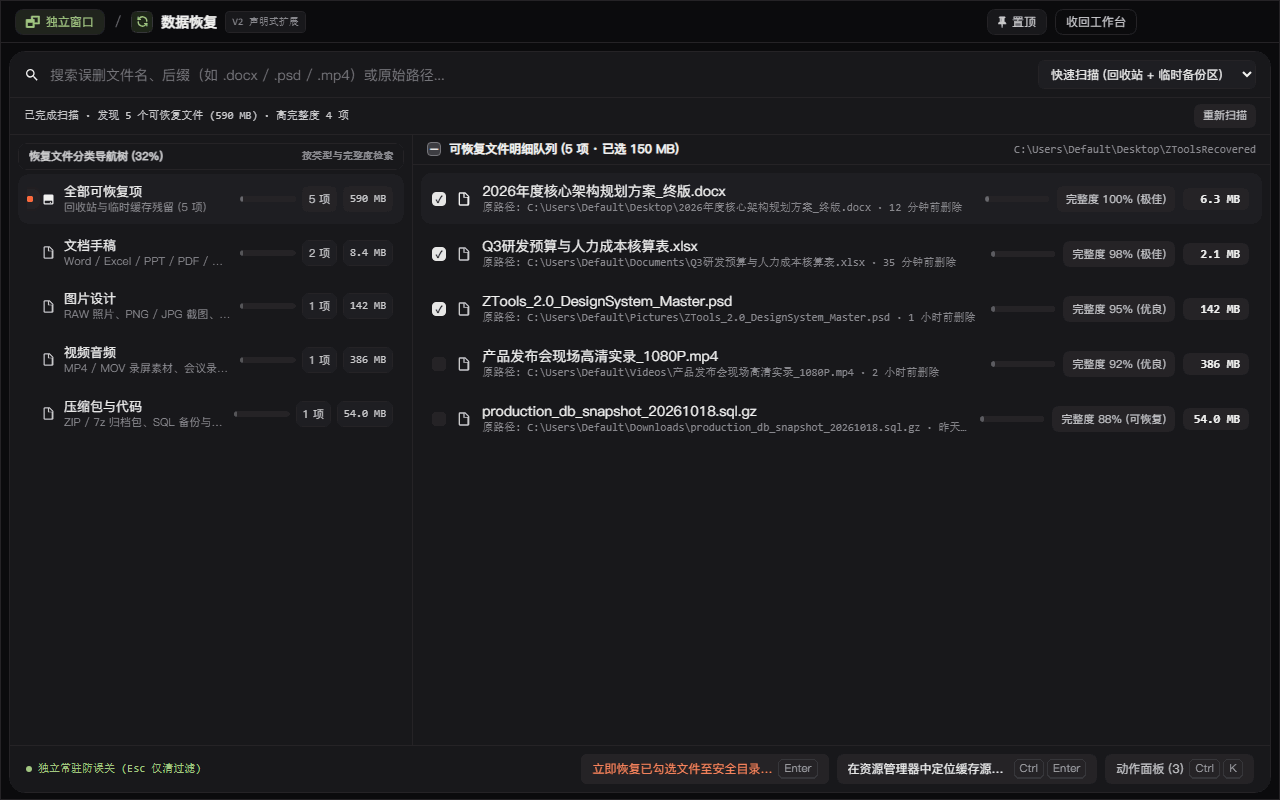Select the 视频音频 category
This screenshot has width=1280, height=800.
click(x=211, y=360)
